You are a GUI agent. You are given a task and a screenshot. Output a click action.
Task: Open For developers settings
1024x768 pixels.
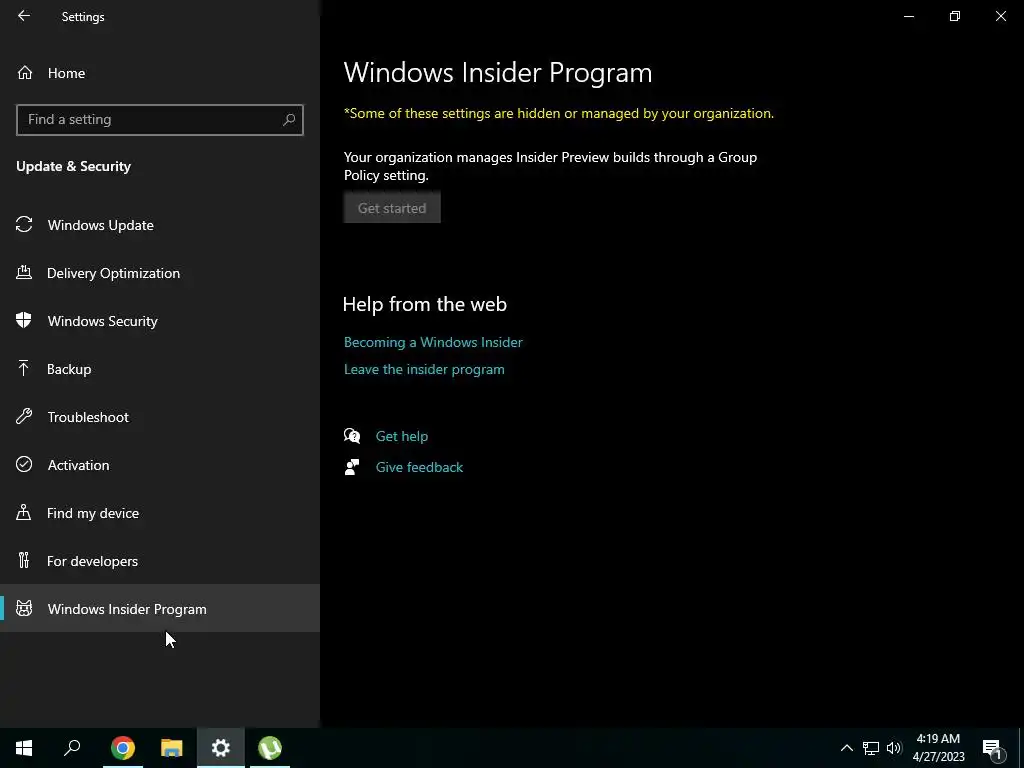click(x=159, y=561)
